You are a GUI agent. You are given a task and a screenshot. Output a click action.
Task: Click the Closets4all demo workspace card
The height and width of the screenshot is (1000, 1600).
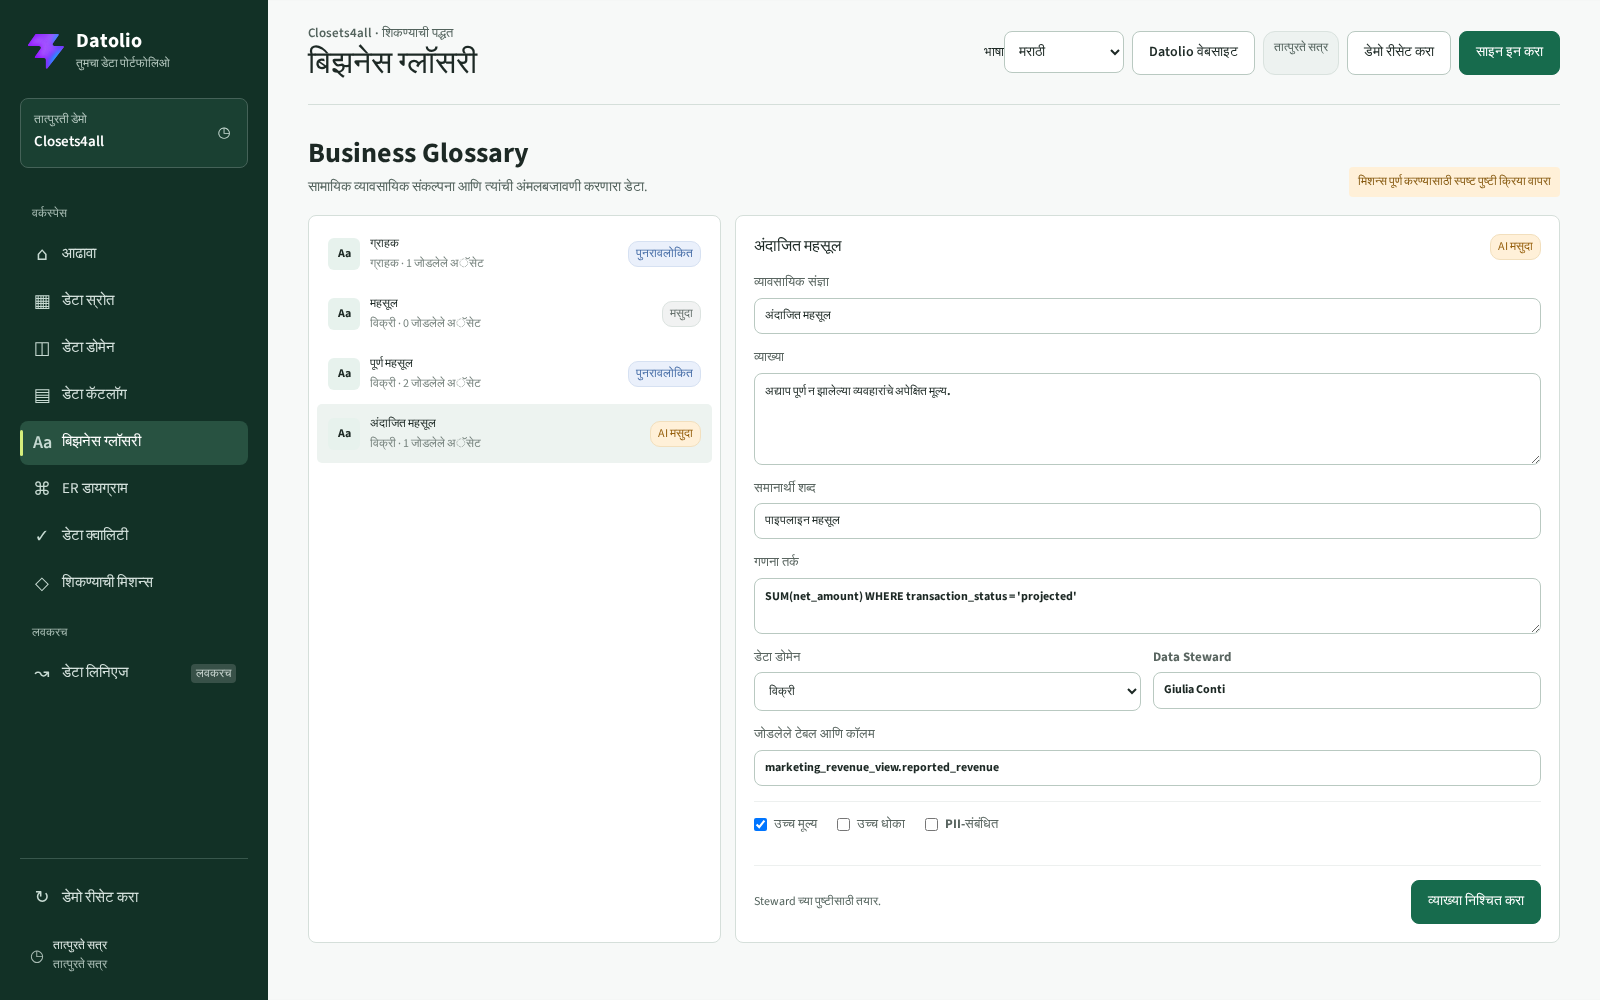tap(134, 133)
